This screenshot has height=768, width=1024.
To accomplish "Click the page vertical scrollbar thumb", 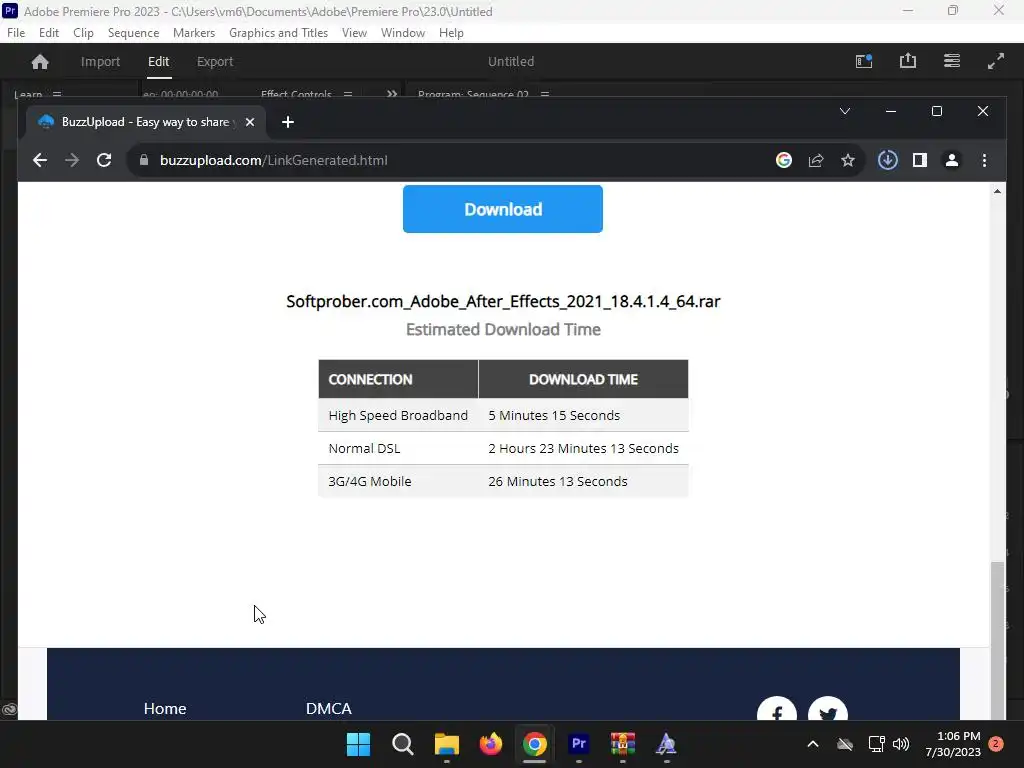I will [997, 640].
